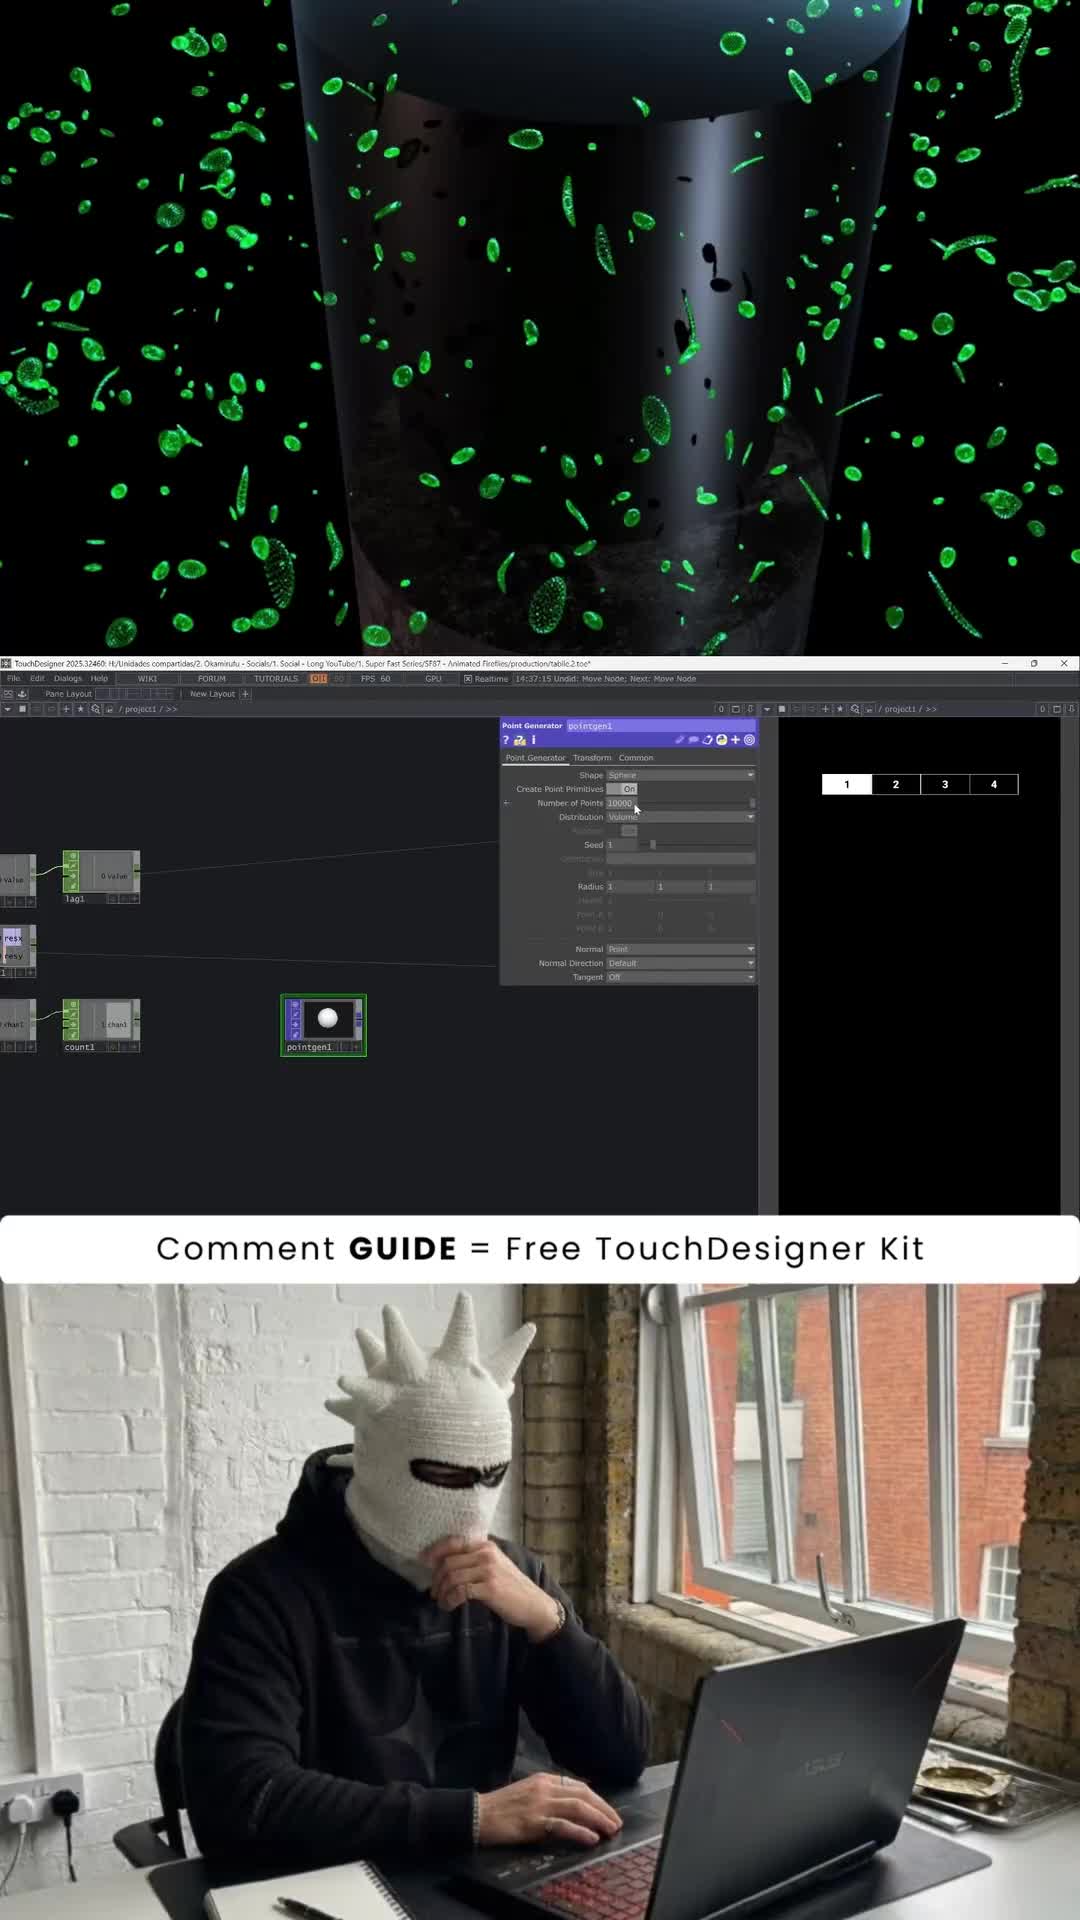The height and width of the screenshot is (1920, 1080).
Task: Open the Tangent dropdown set to Off
Action: 680,977
